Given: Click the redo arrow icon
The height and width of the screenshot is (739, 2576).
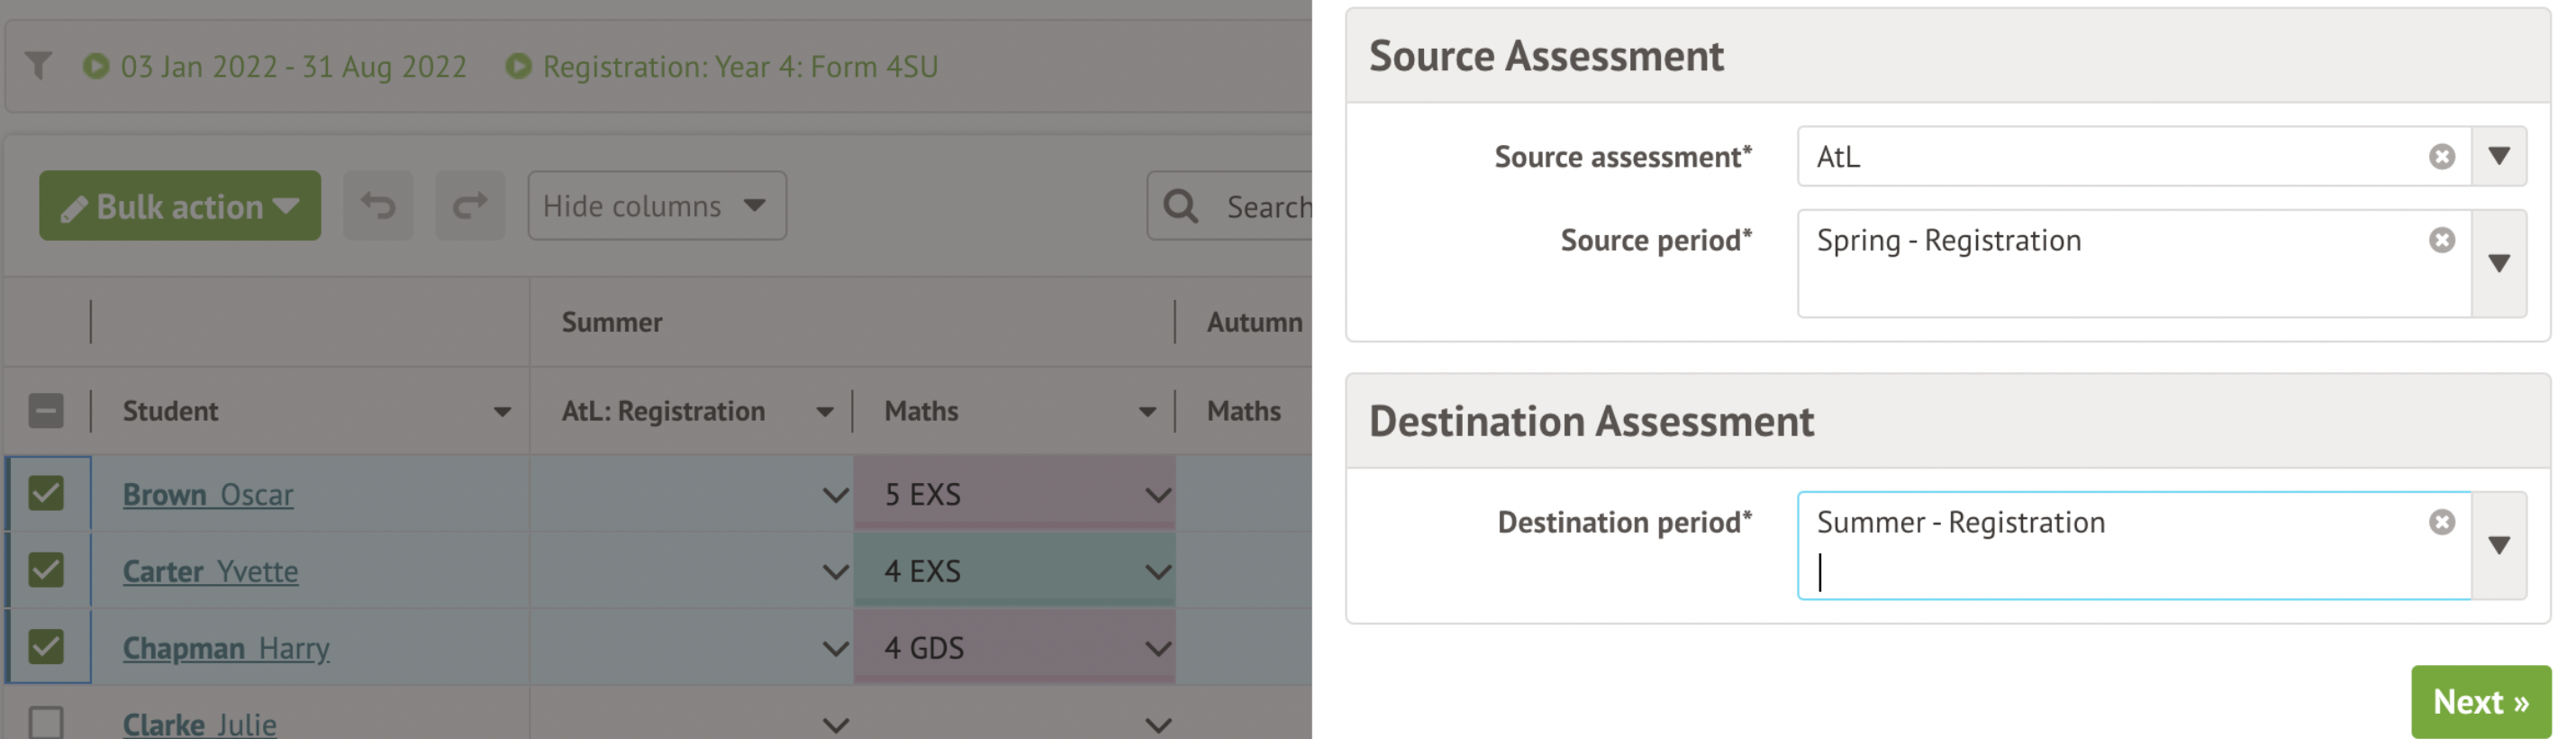Looking at the screenshot, I should [x=470, y=206].
